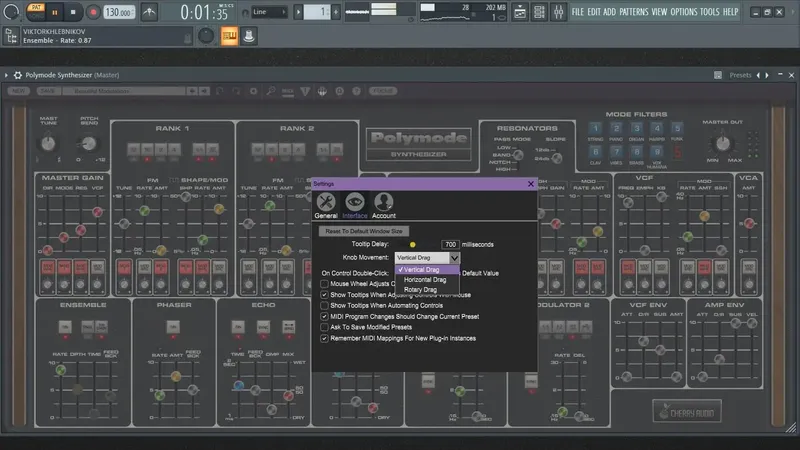Select mode filter 3 ORGAN button
The image size is (800, 450).
pyautogui.click(x=636, y=128)
